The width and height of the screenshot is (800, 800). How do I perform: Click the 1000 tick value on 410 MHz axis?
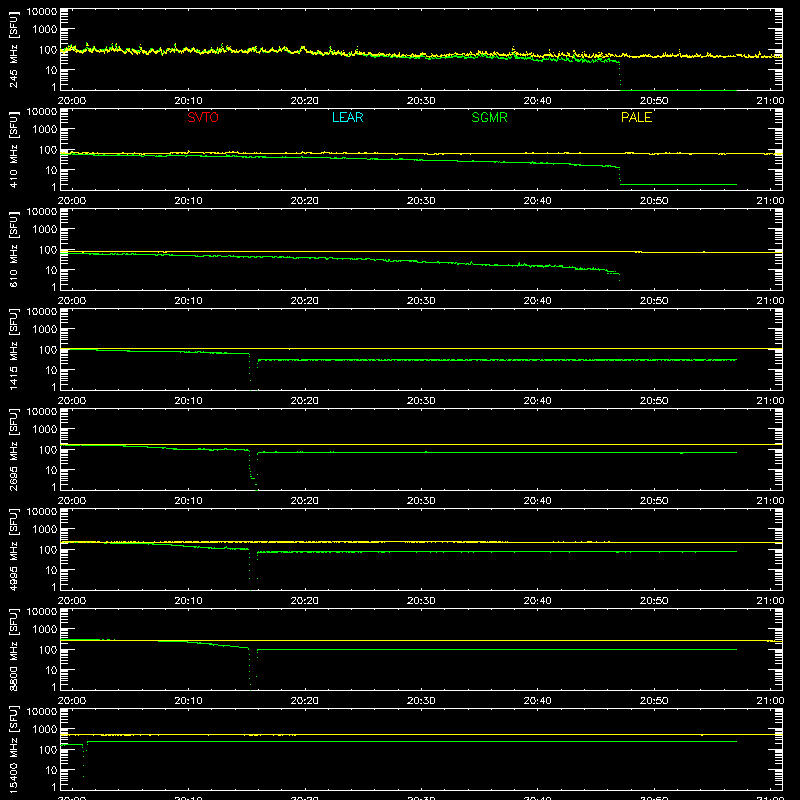point(45,130)
